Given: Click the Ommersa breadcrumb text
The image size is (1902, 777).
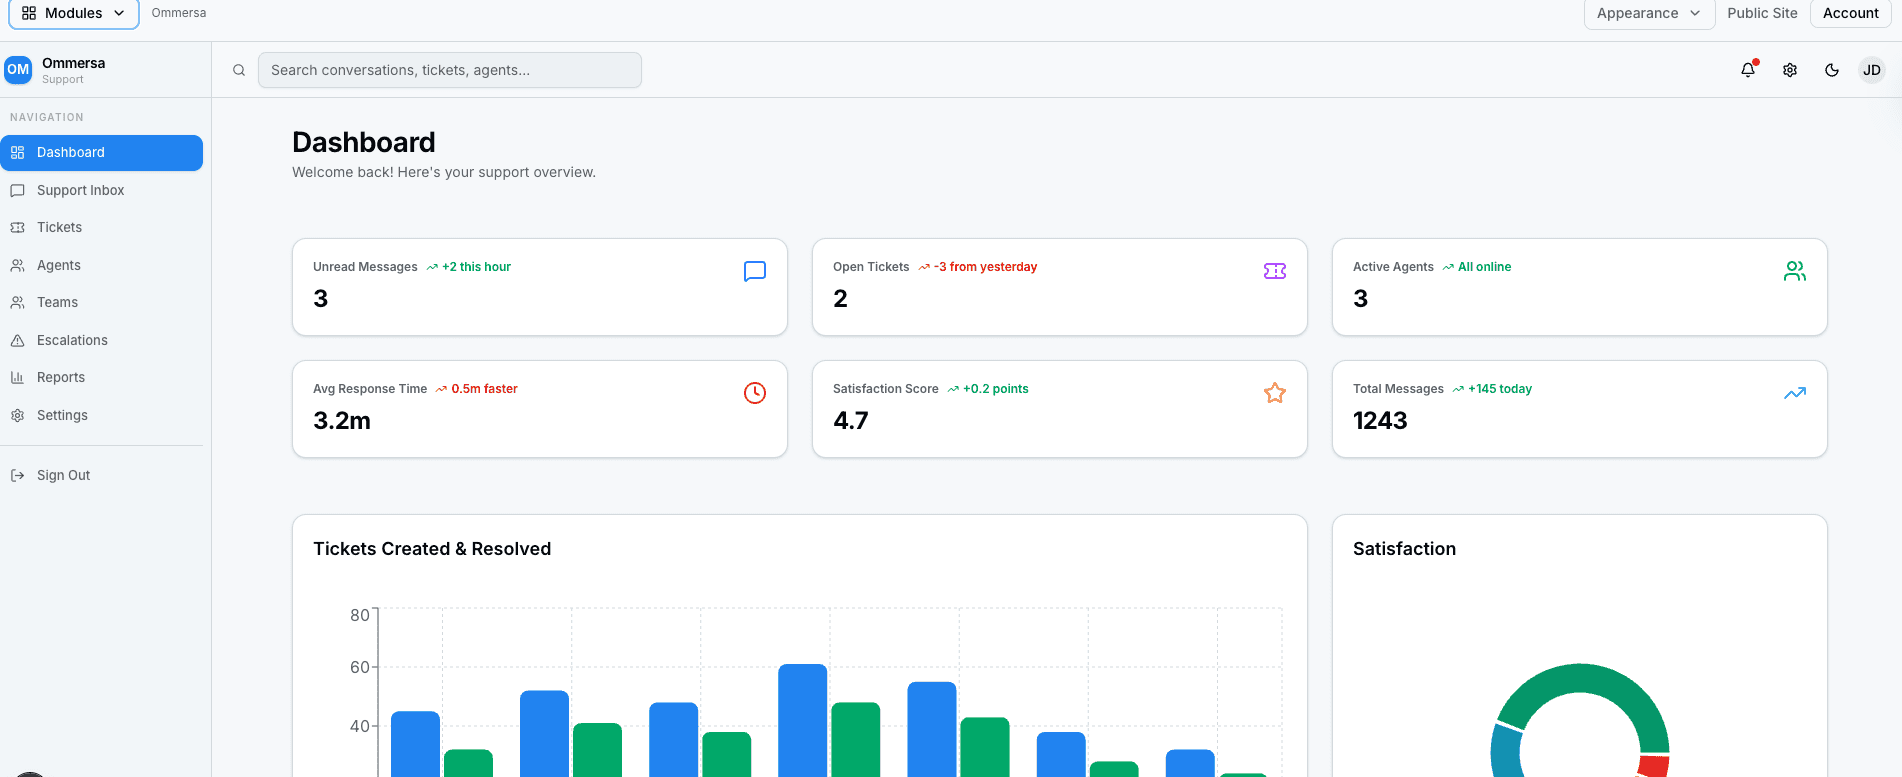Looking at the screenshot, I should [179, 13].
